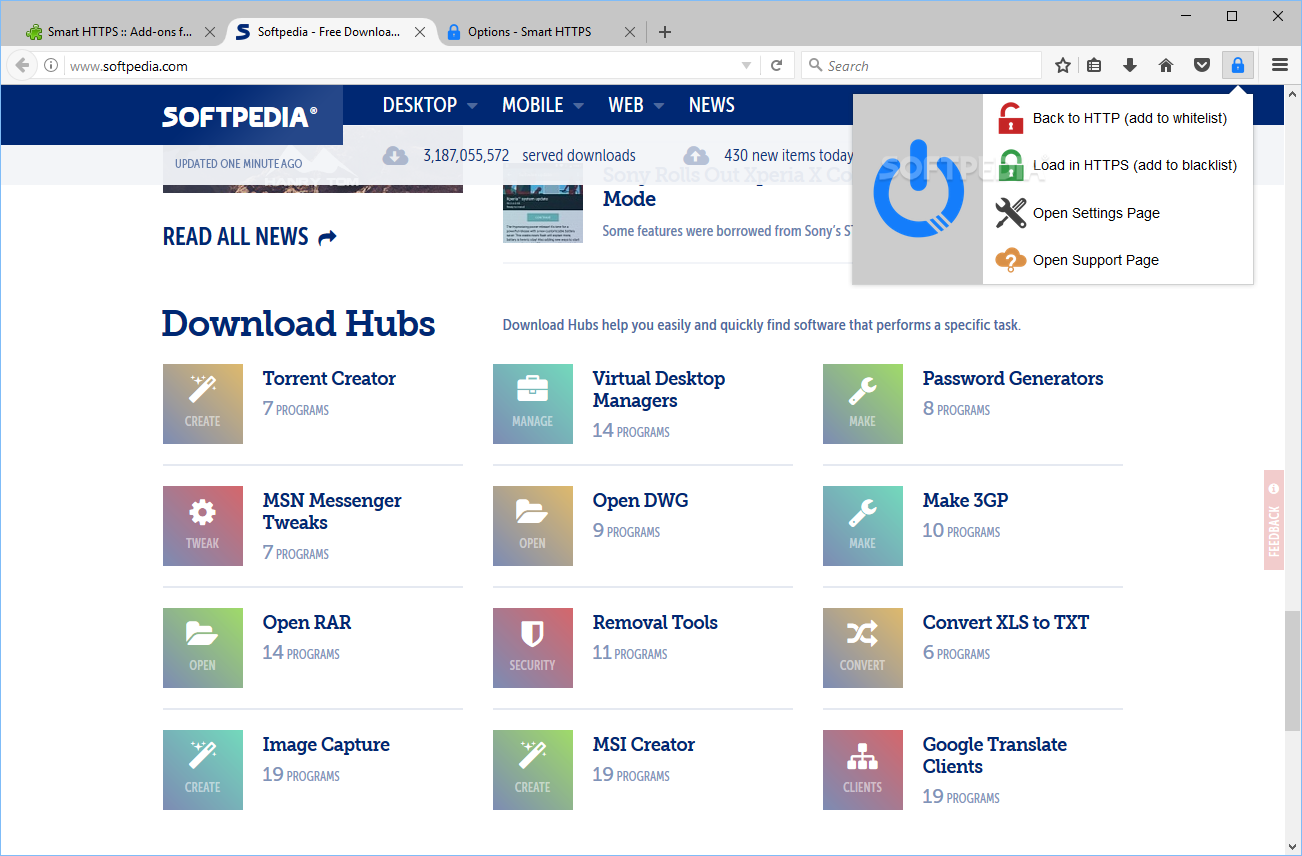Open Removal Tools SECURITY shield tile
1302x856 pixels.
533,648
